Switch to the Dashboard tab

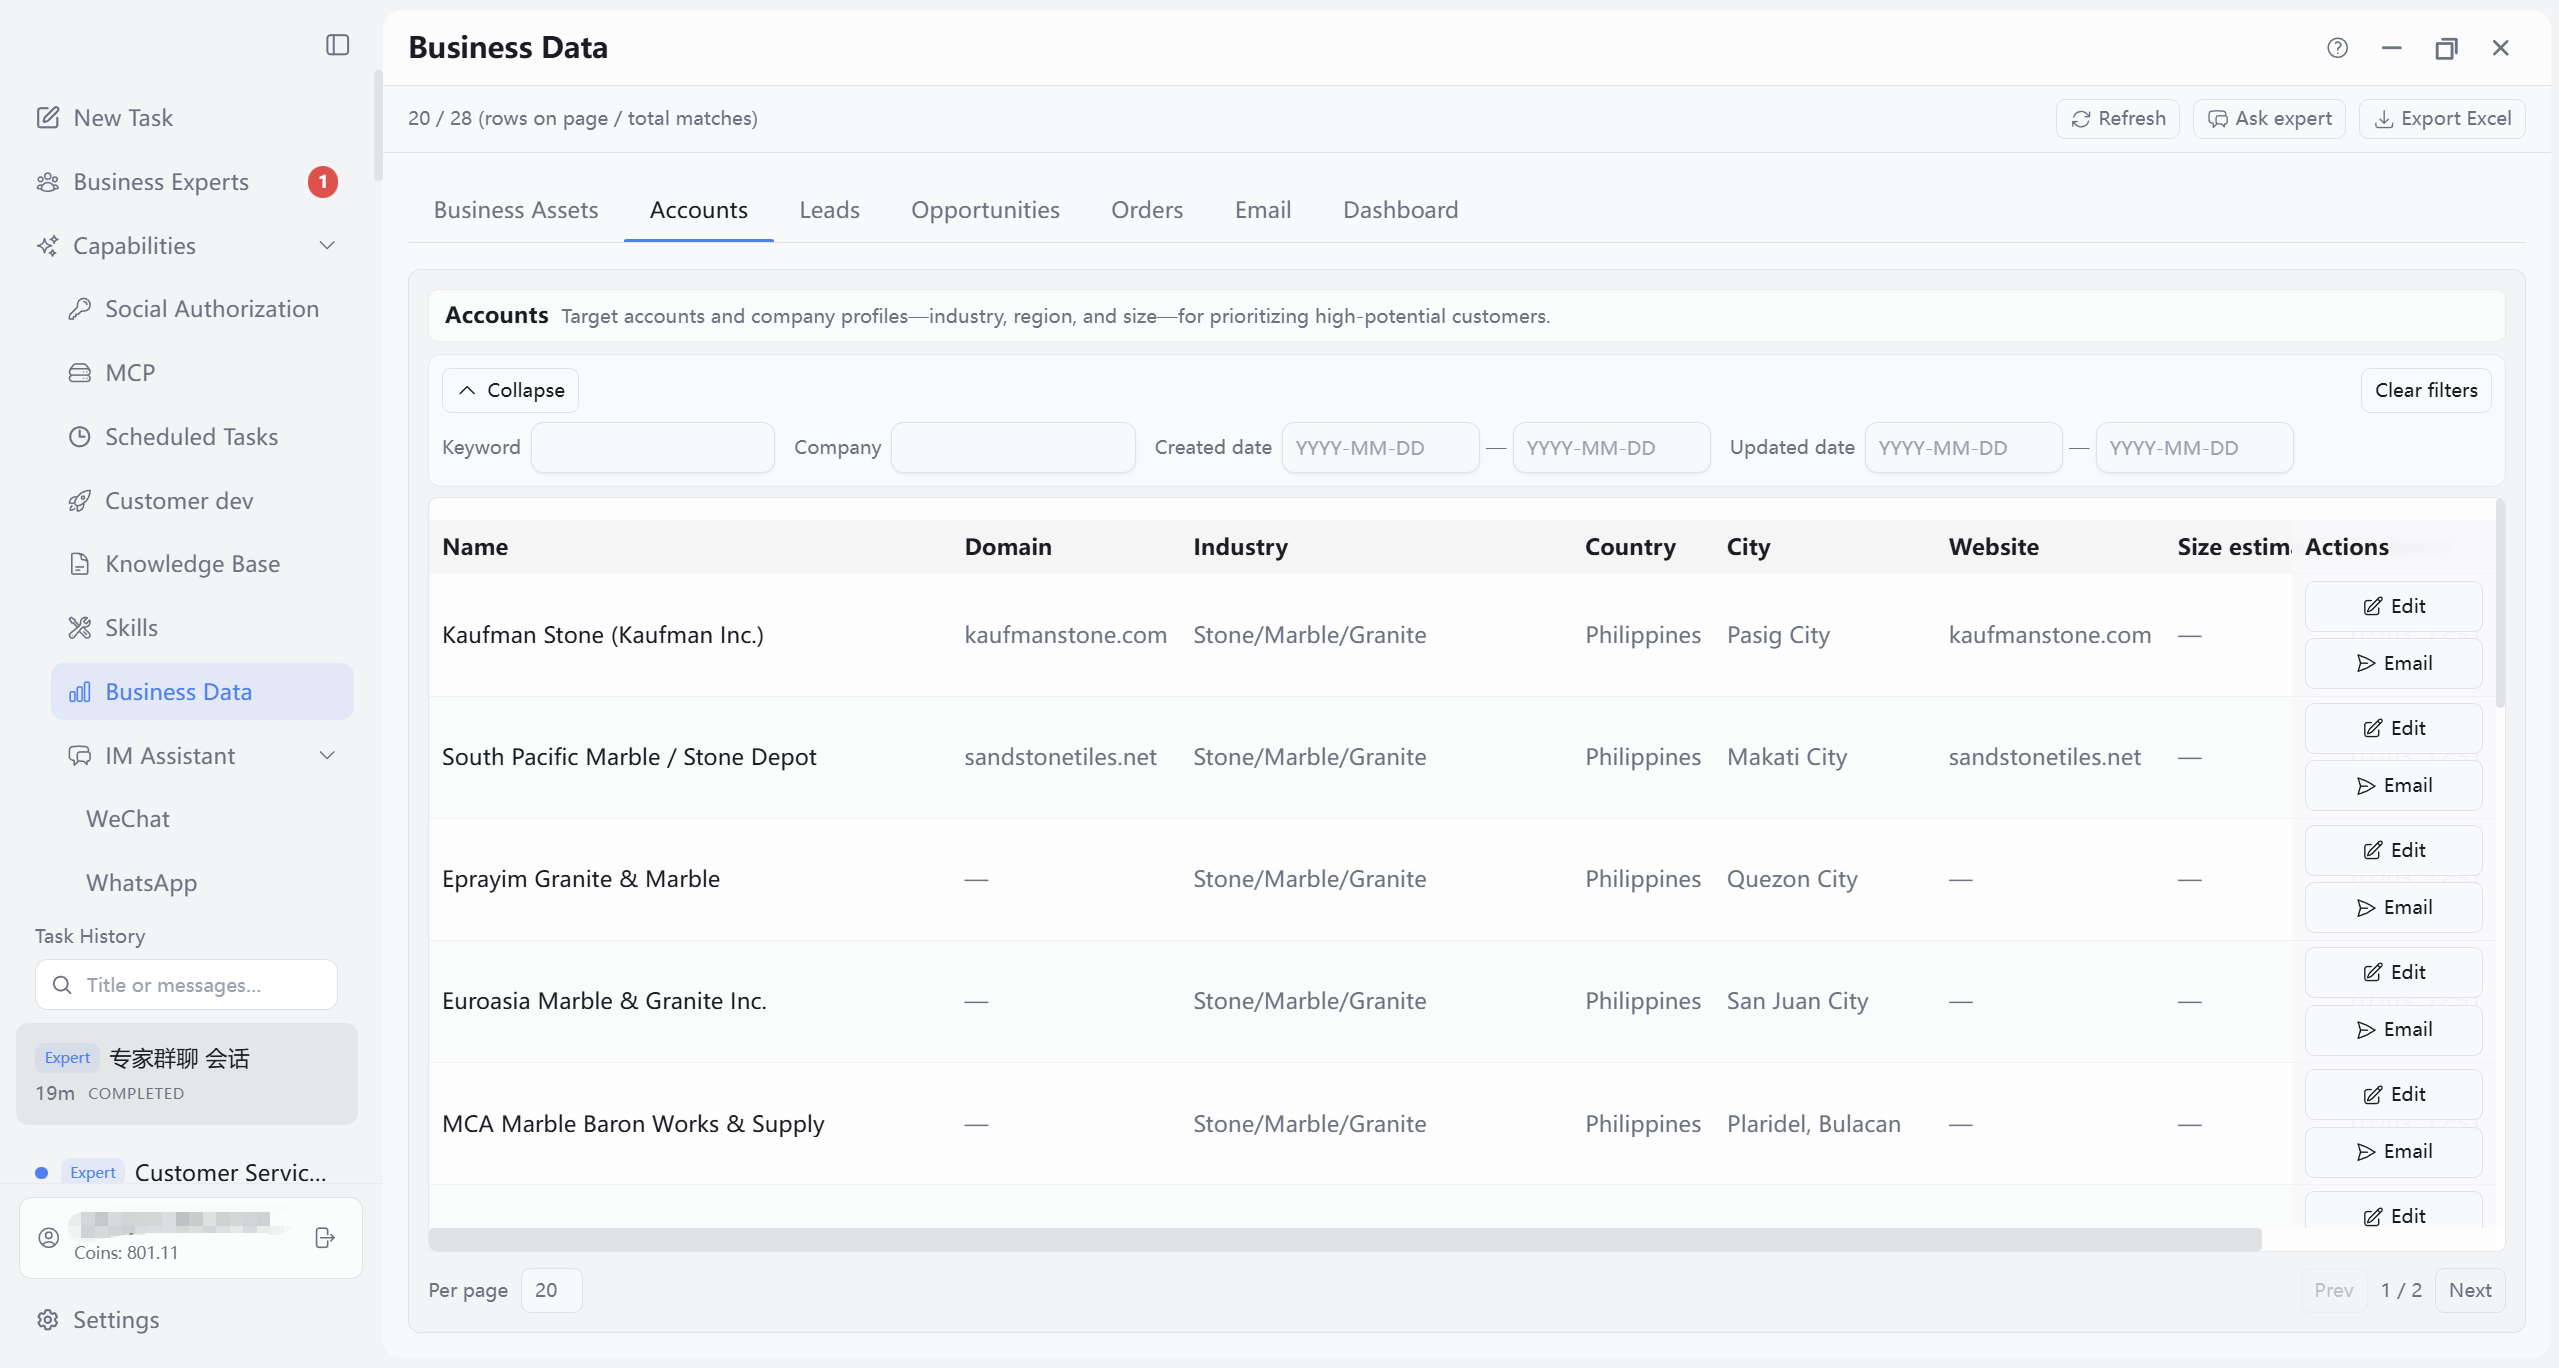click(1400, 210)
